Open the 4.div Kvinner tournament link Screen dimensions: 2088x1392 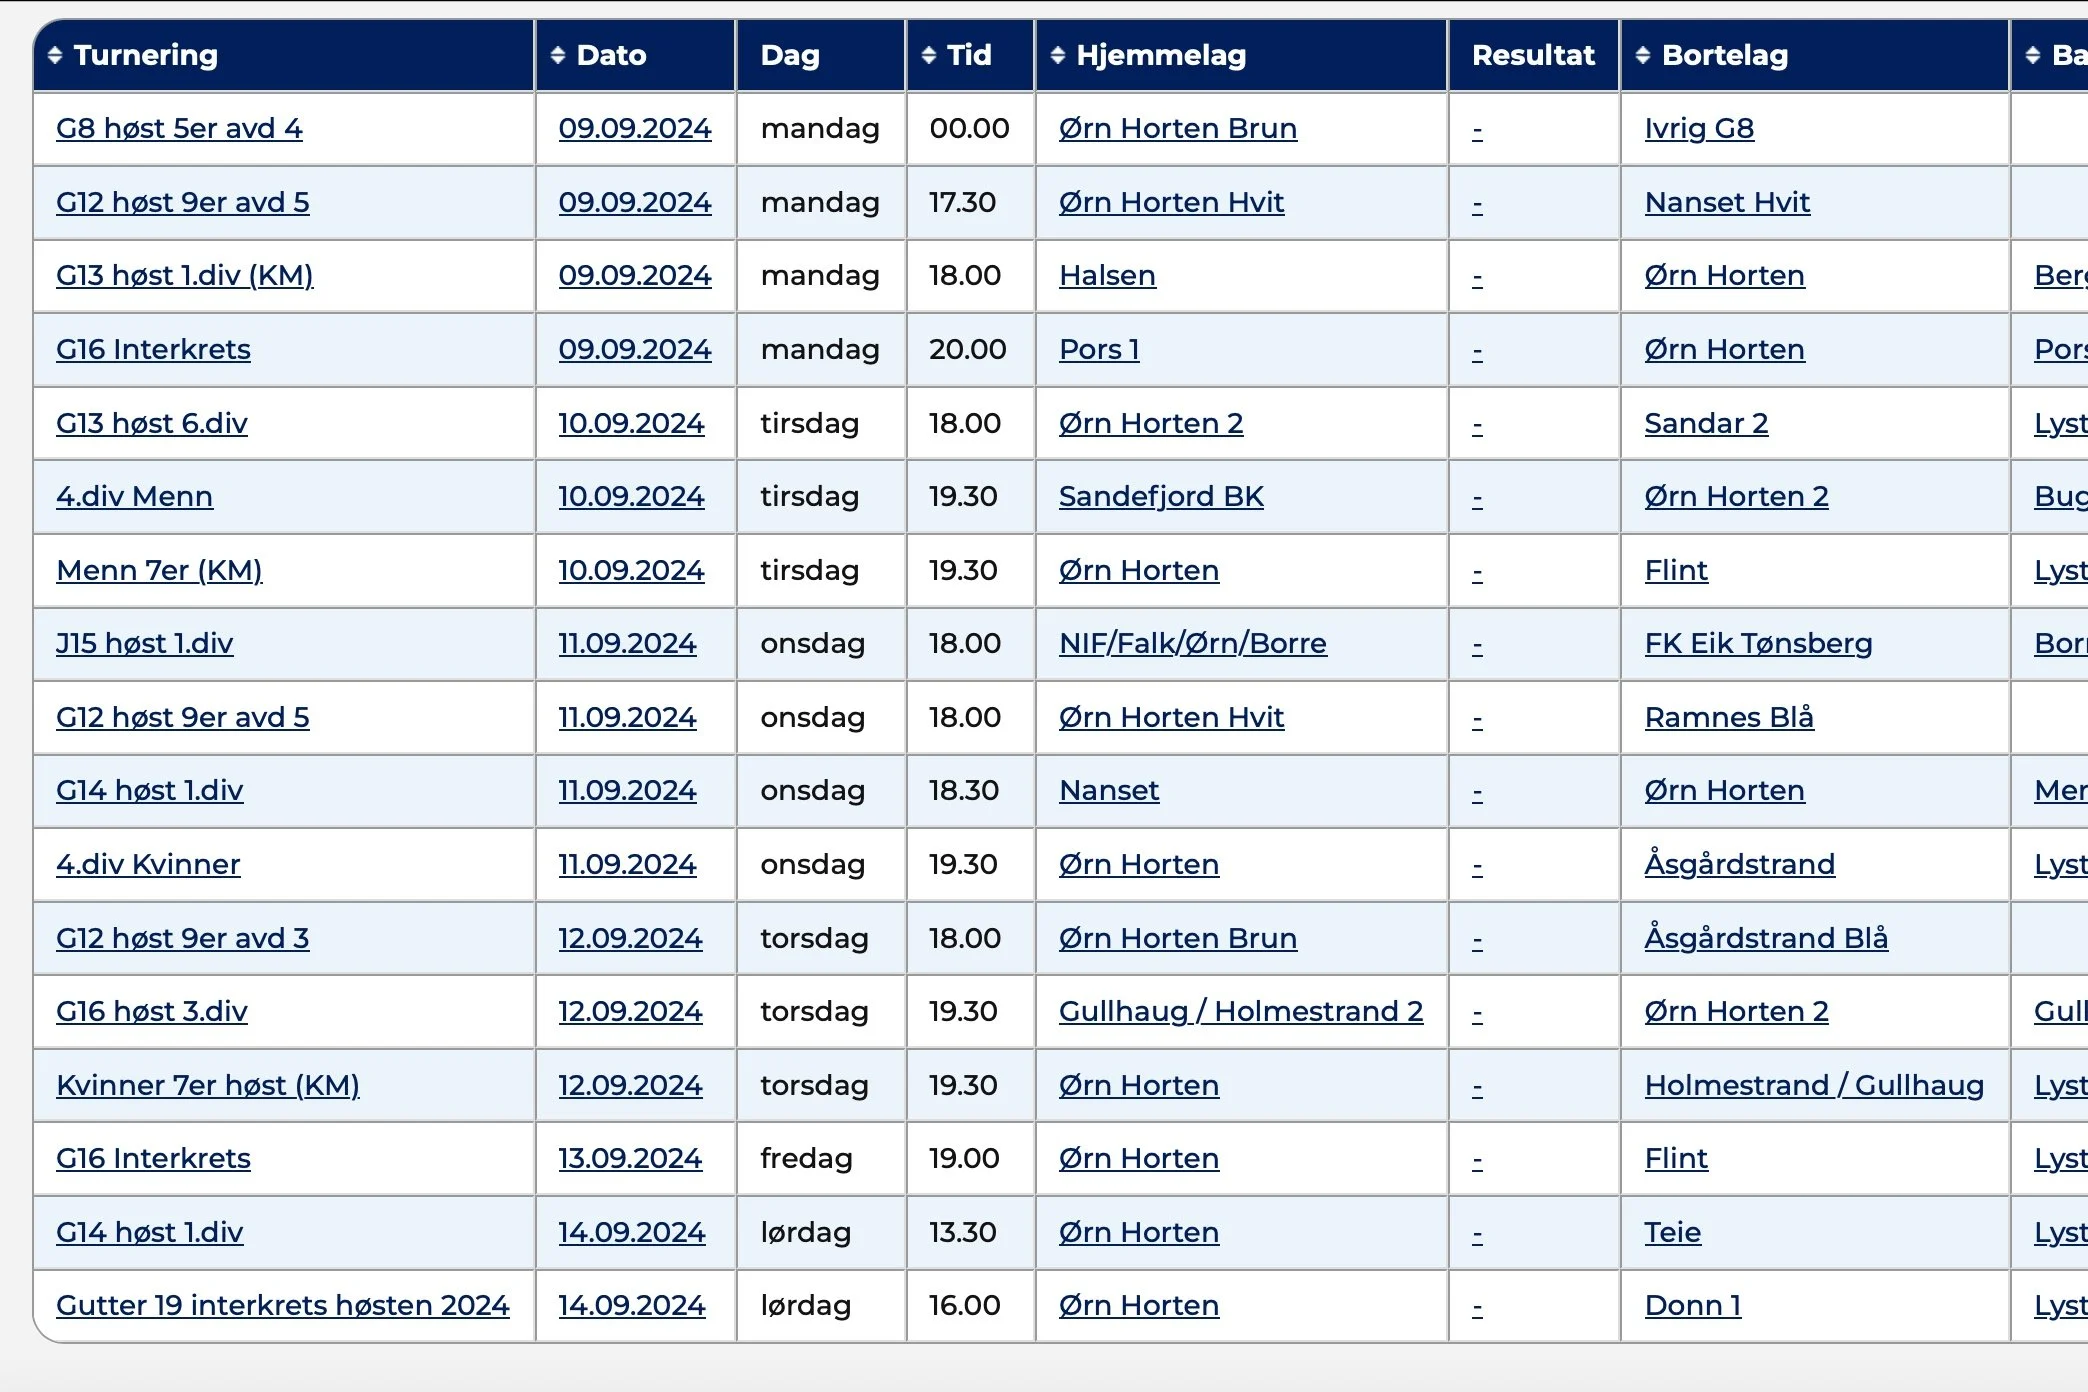[148, 865]
